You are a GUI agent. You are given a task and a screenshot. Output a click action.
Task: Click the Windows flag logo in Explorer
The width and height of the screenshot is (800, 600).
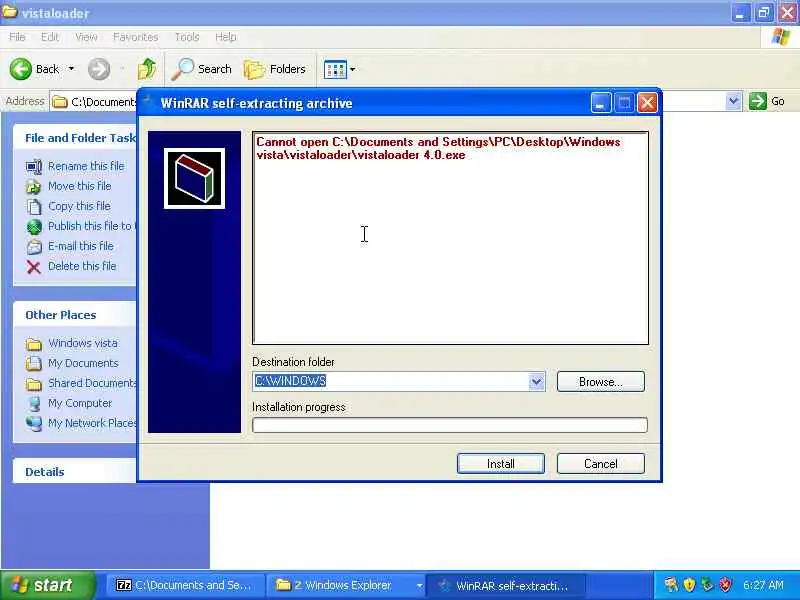(781, 37)
